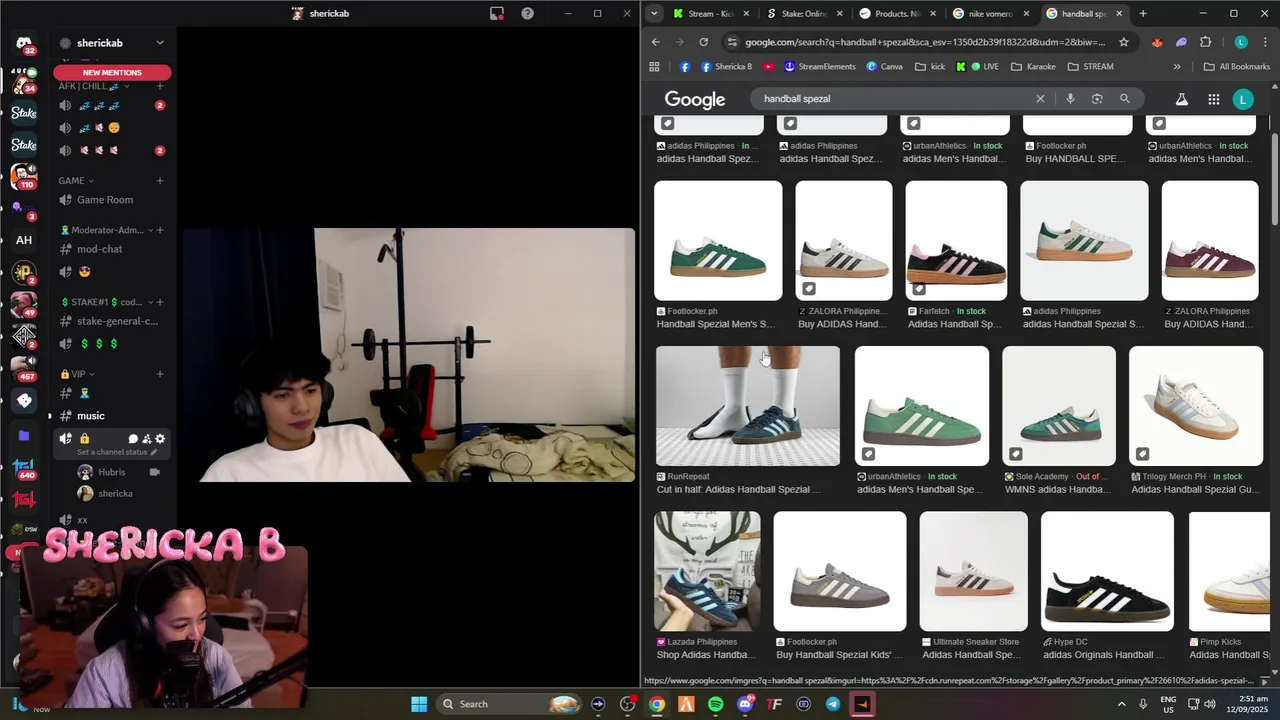The width and height of the screenshot is (1280, 720).
Task: Open the Discord help icon
Action: pyautogui.click(x=527, y=13)
